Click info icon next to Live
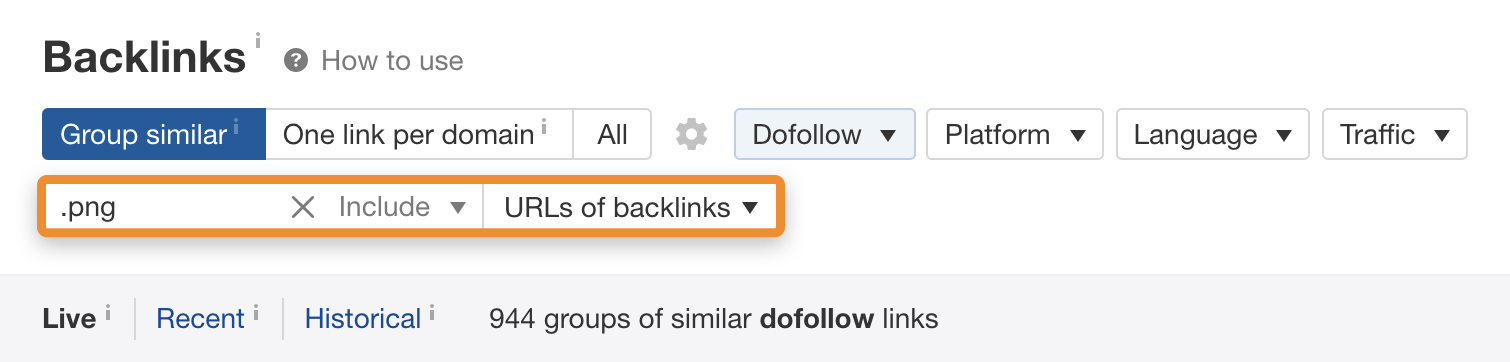 107,311
